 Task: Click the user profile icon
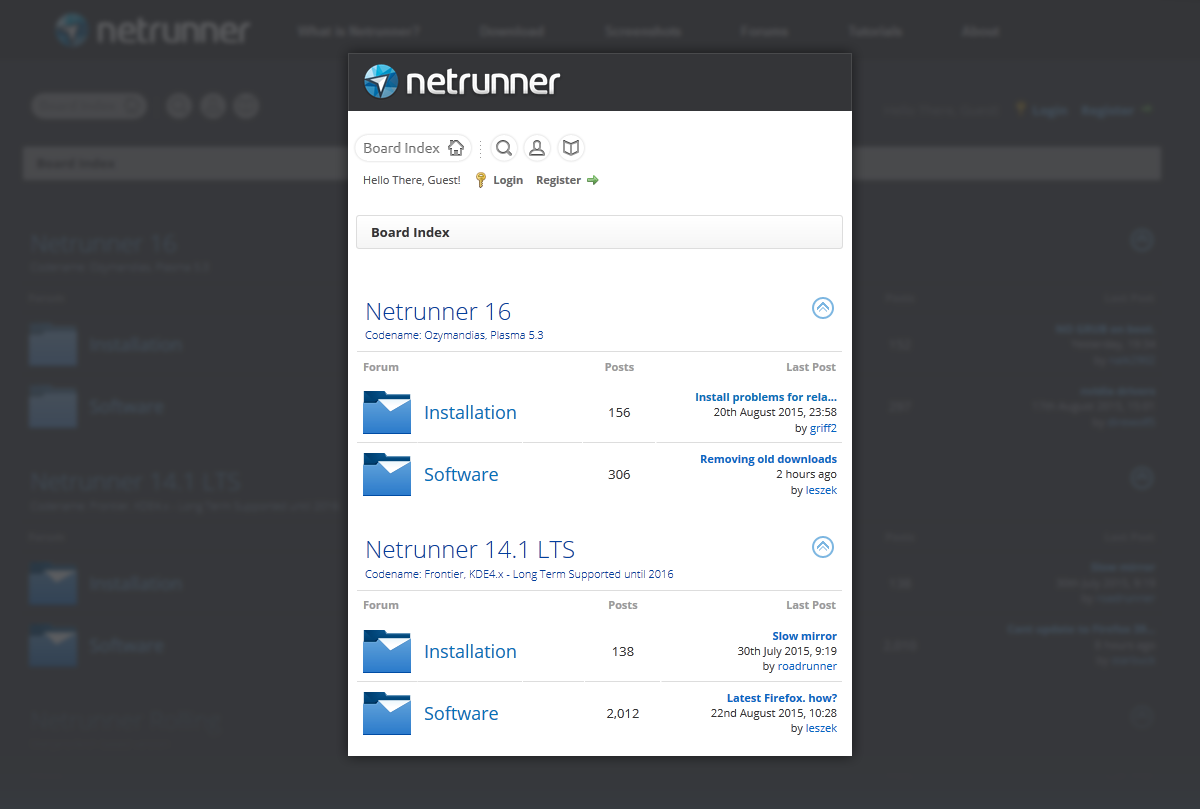(537, 148)
